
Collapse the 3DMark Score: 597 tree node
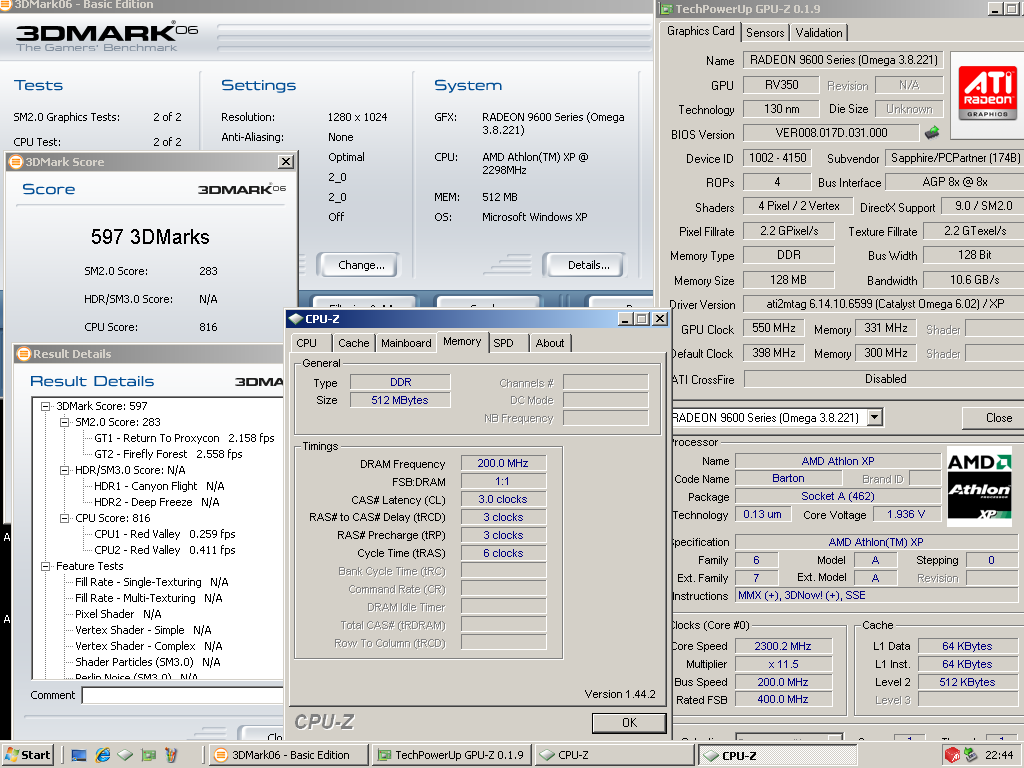pos(46,406)
